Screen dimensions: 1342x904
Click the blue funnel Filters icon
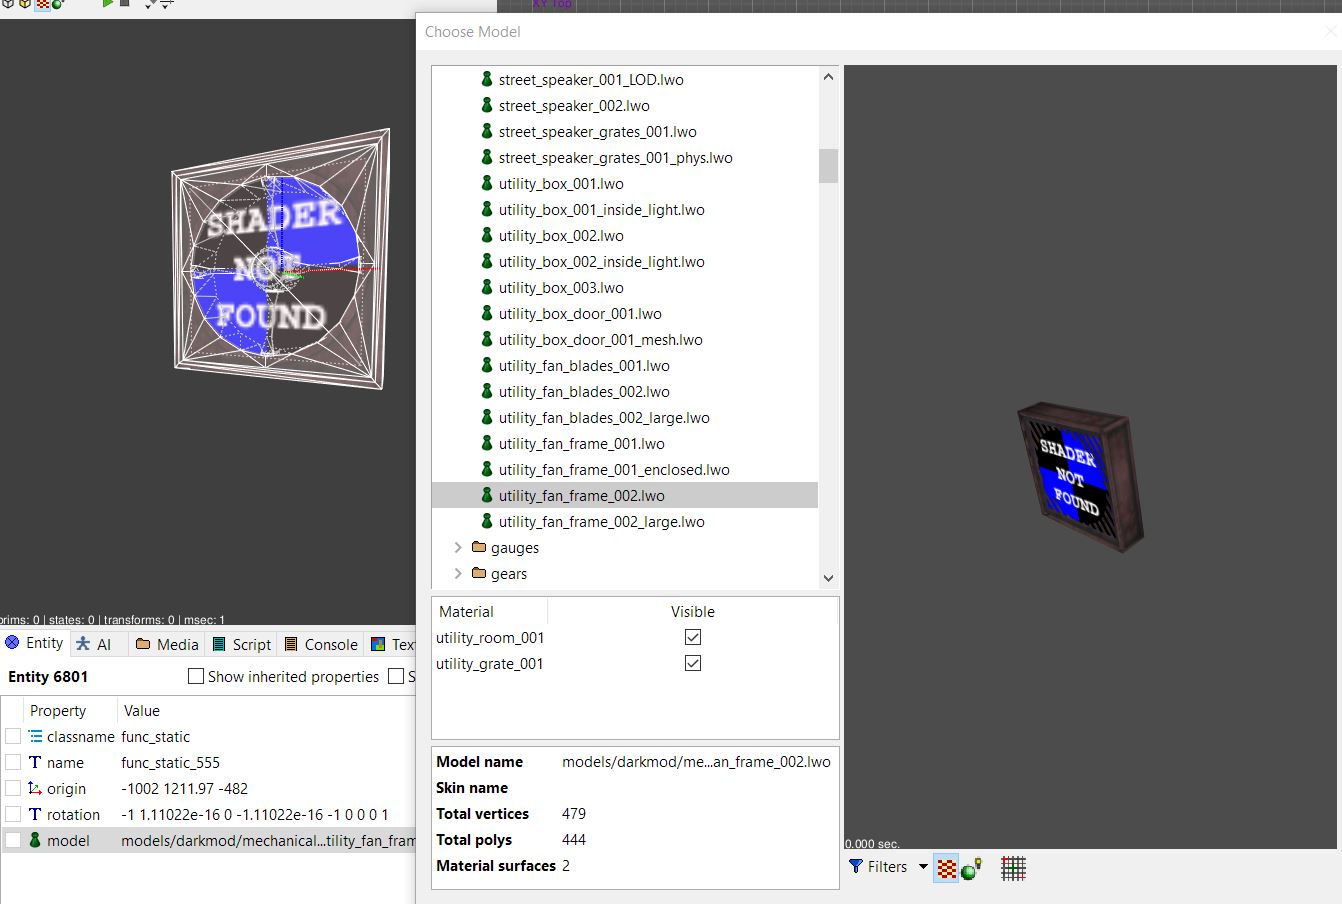point(856,867)
